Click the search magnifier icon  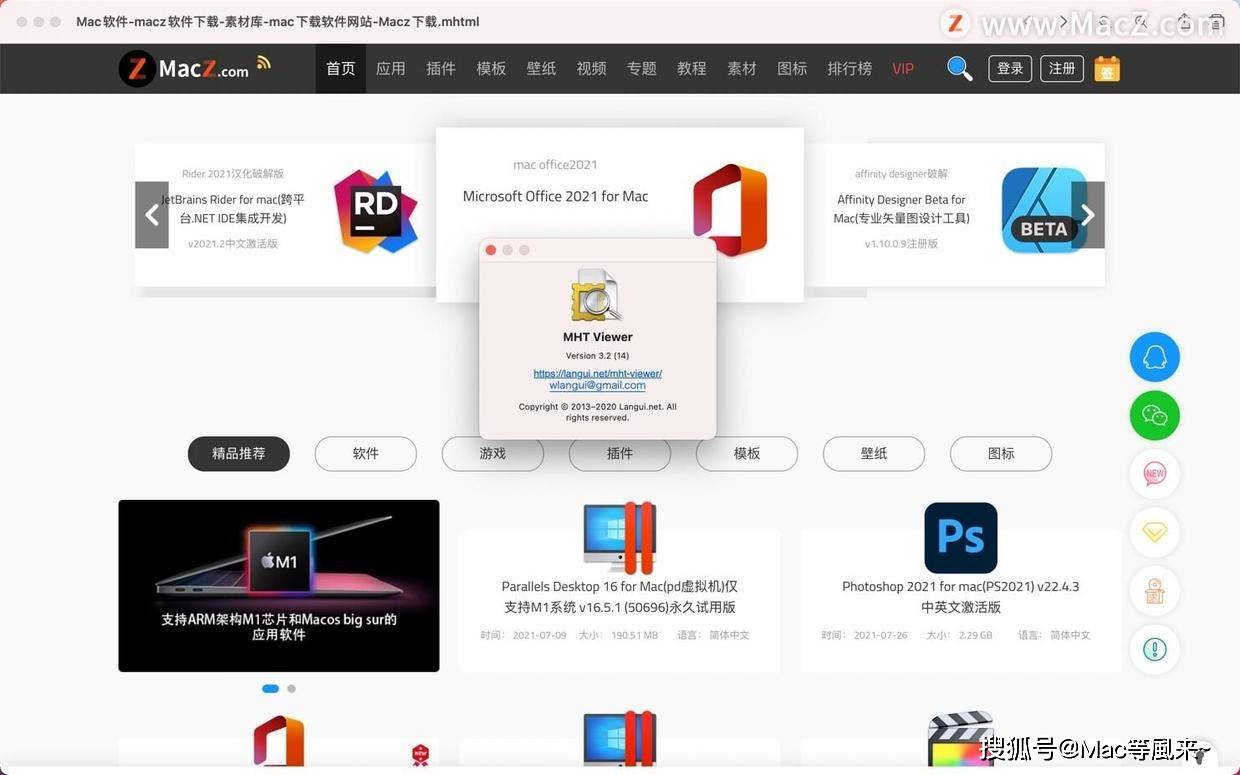point(959,68)
